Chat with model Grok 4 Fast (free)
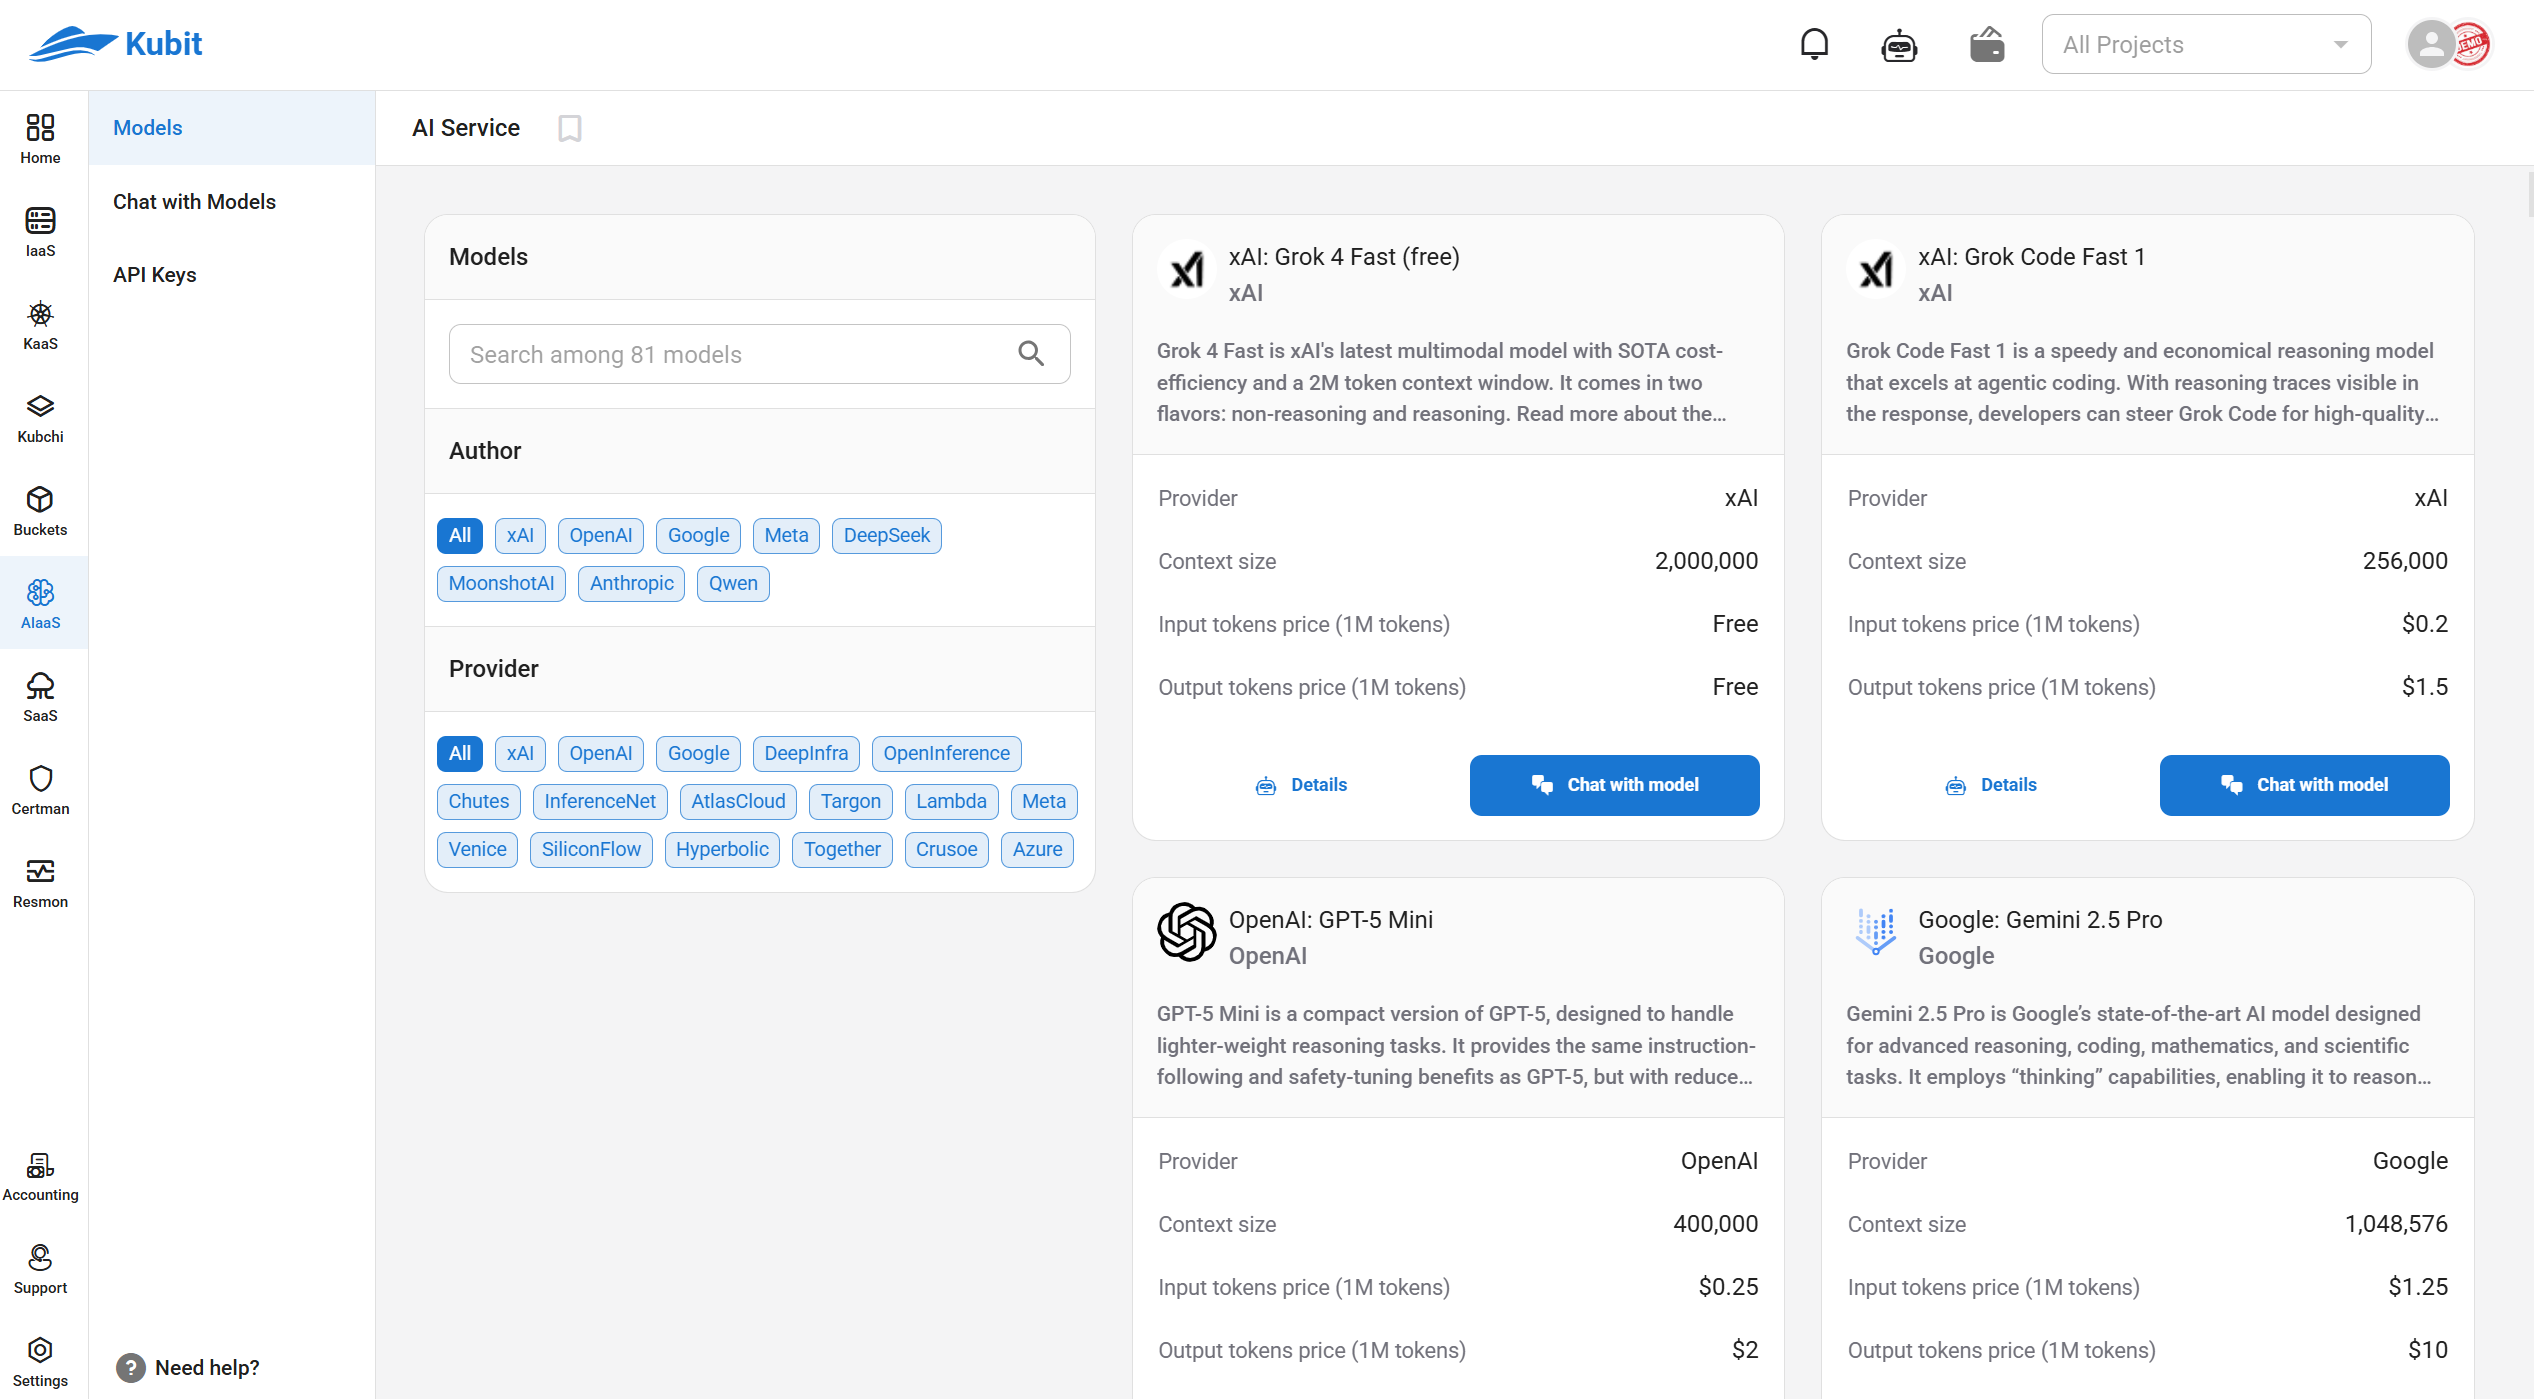The height and width of the screenshot is (1399, 2534). pos(1614,786)
